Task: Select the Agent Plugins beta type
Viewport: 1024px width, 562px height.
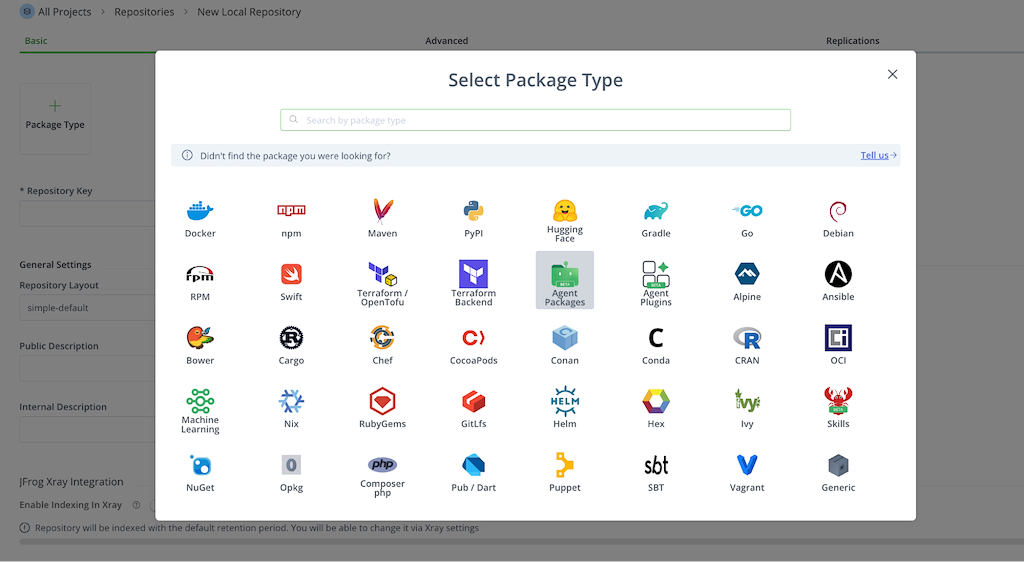Action: 656,282
